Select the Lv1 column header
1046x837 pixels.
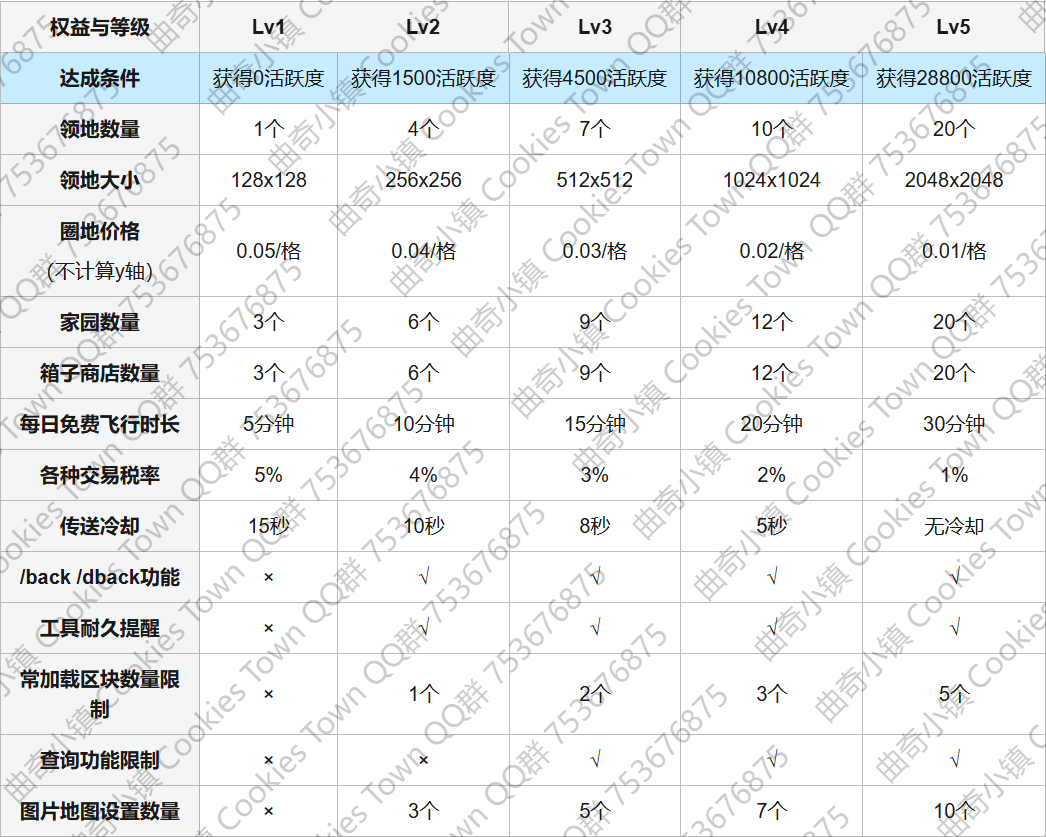point(268,27)
